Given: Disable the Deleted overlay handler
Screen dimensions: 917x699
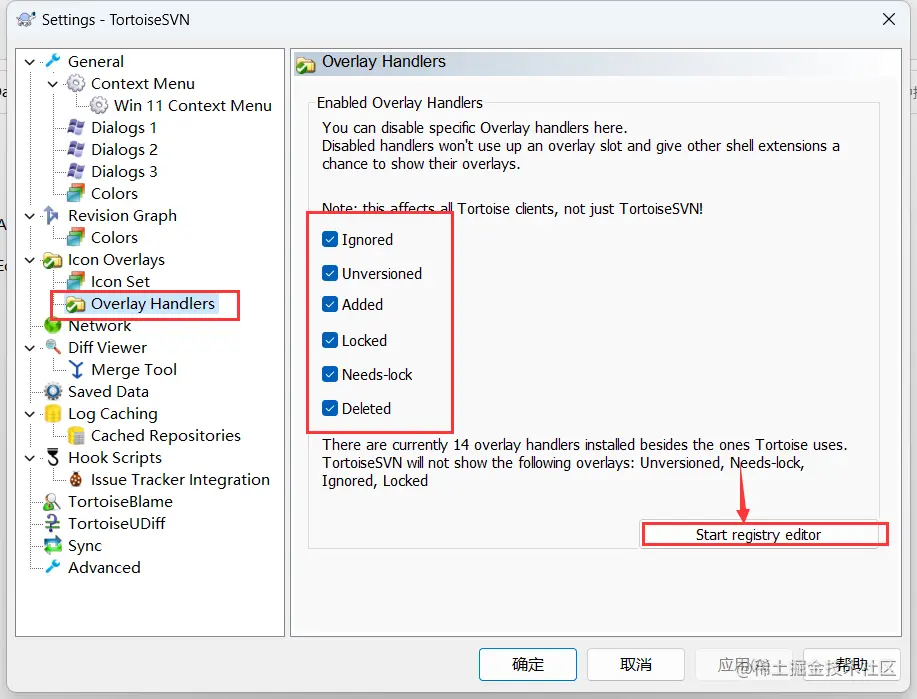Looking at the screenshot, I should click(330, 408).
